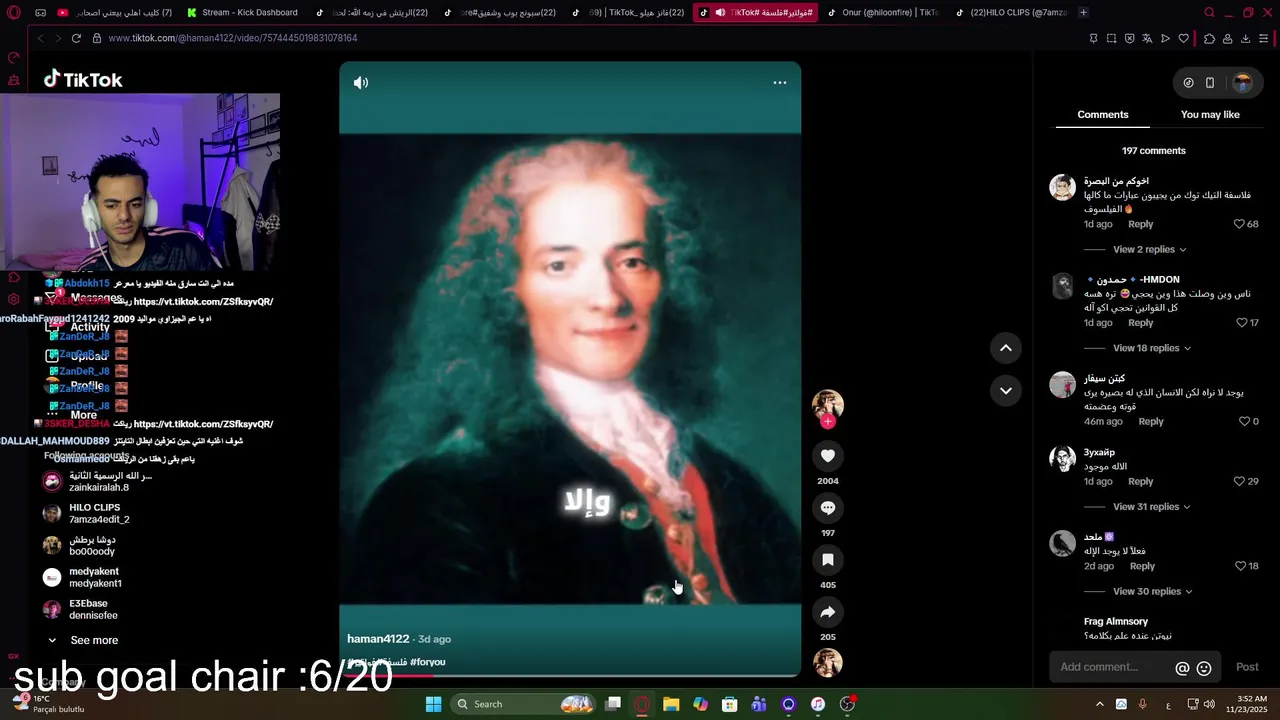Open a new browser tab with plus
Viewport: 1280px width, 720px height.
1083,12
